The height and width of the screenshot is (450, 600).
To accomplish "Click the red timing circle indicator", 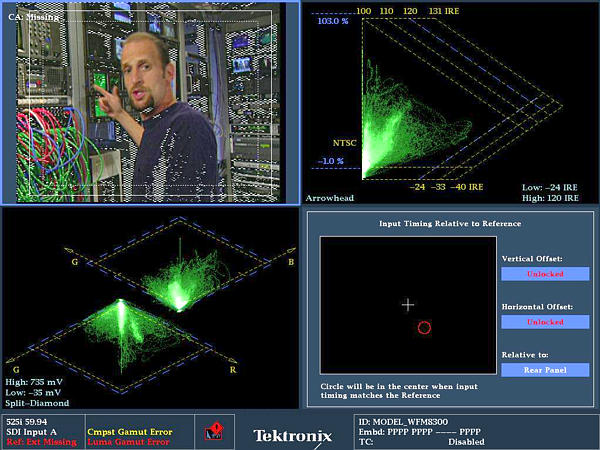I will coord(424,327).
